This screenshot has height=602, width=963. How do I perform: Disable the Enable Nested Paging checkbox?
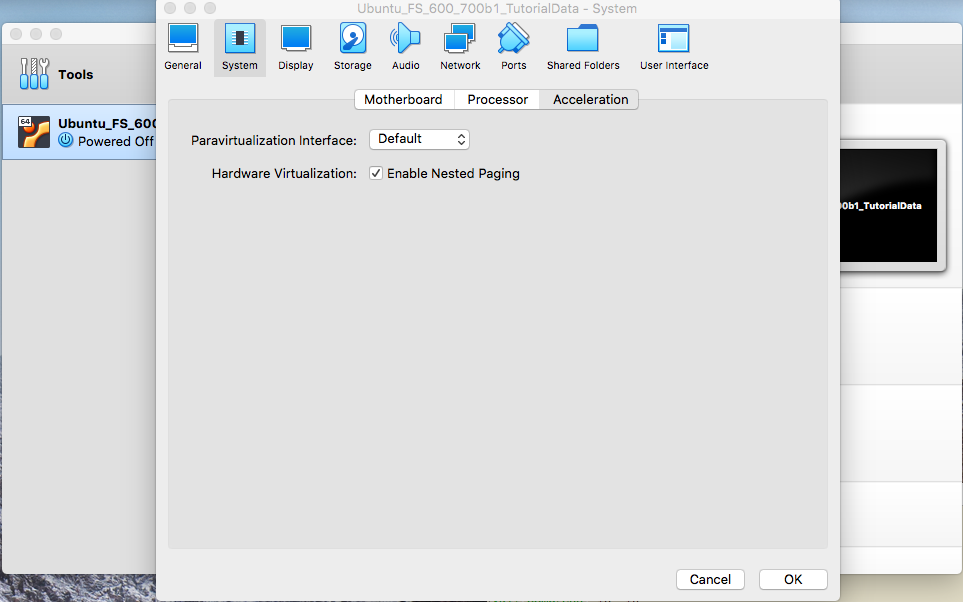(376, 173)
